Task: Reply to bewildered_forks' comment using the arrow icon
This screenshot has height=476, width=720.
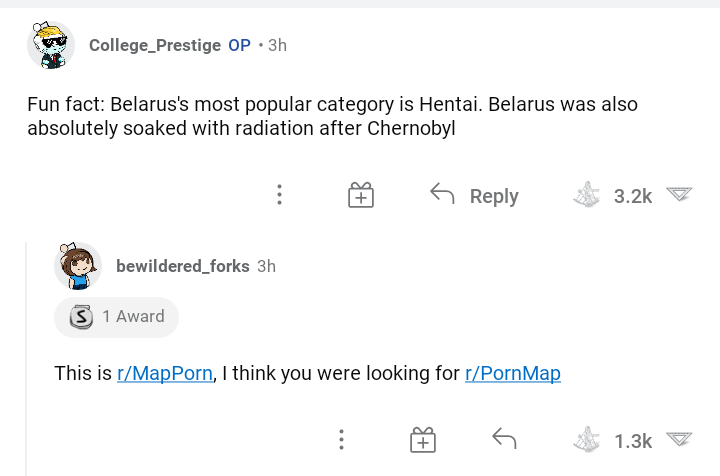Action: (x=504, y=438)
